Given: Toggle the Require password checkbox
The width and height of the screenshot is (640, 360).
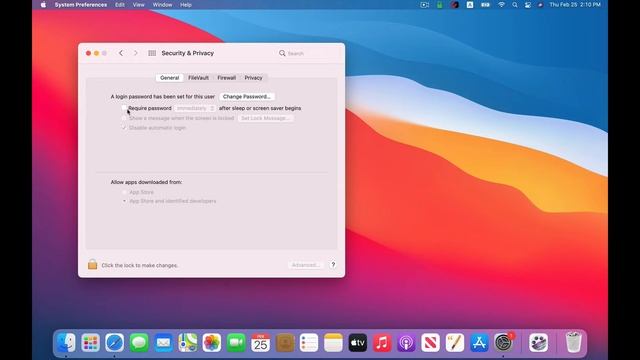Looking at the screenshot, I should 124,108.
